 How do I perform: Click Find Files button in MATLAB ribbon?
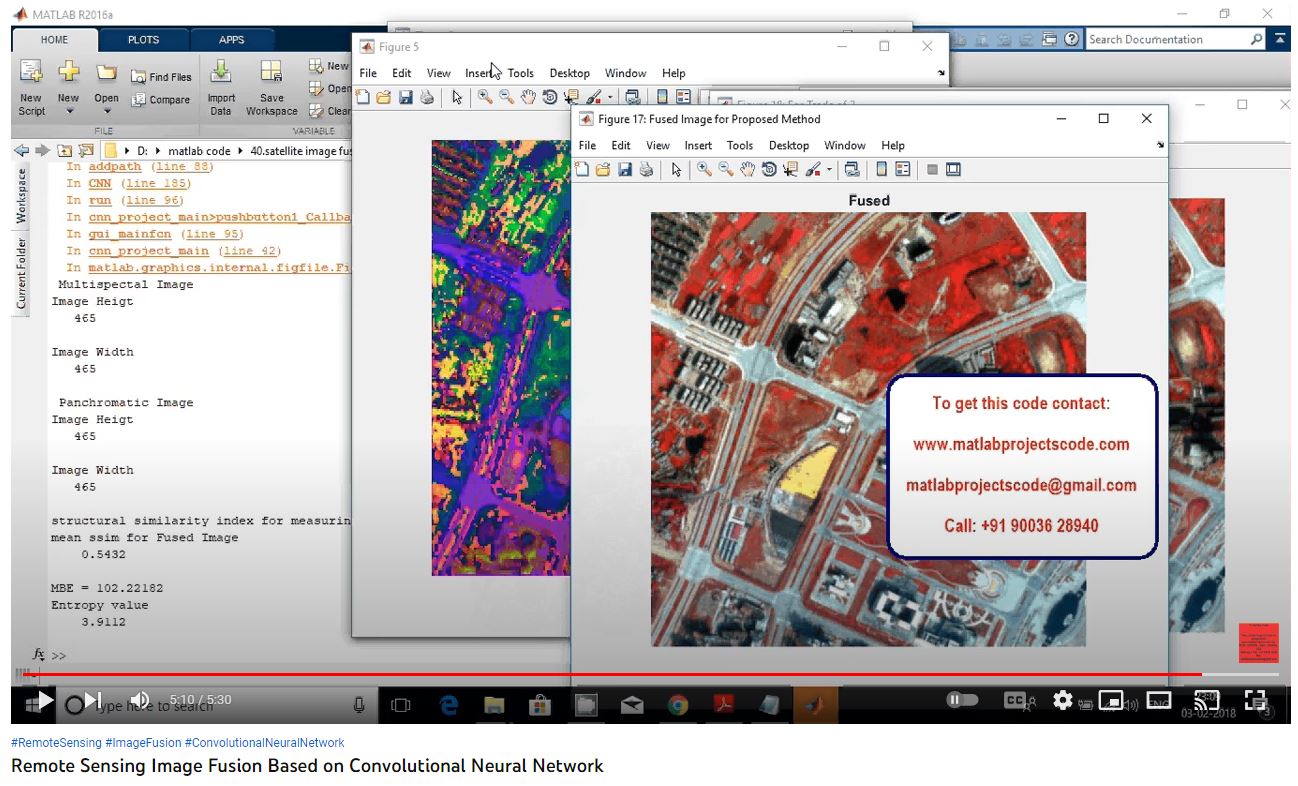point(160,77)
